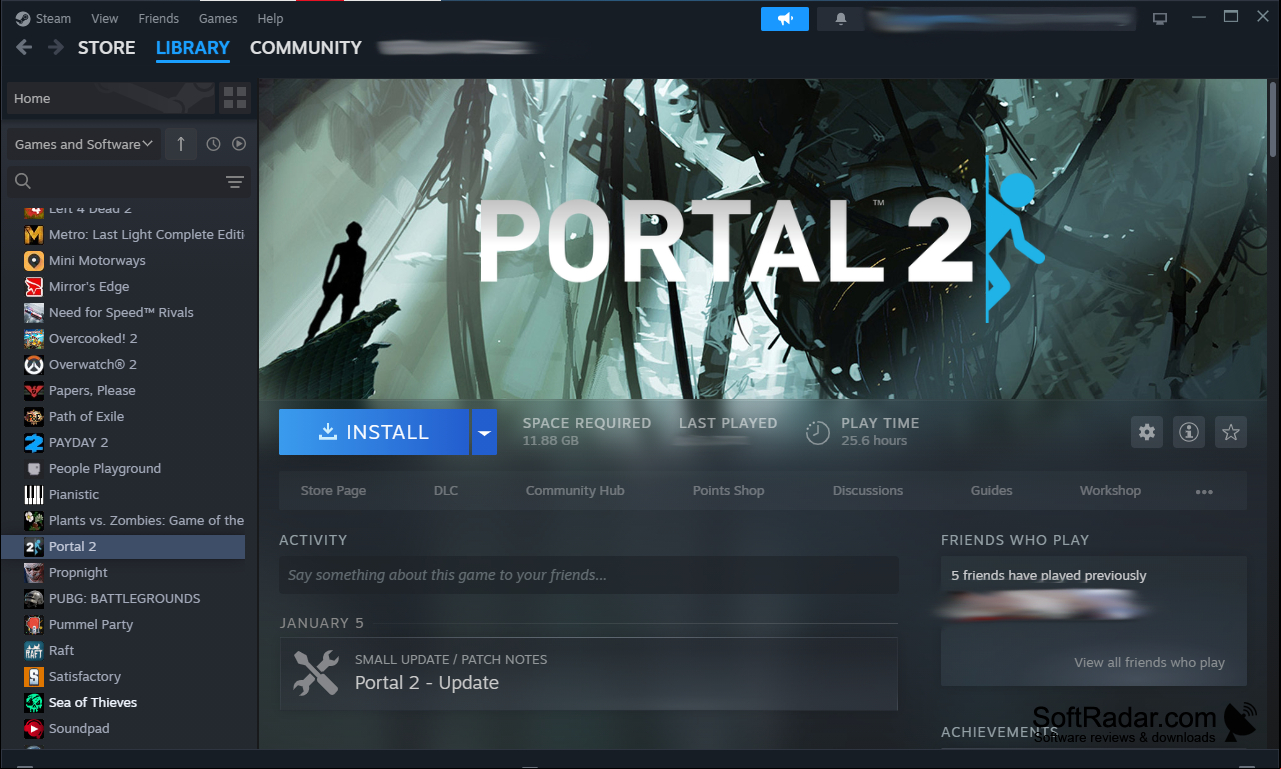Go to library Home
This screenshot has height=769, width=1281.
(x=111, y=98)
